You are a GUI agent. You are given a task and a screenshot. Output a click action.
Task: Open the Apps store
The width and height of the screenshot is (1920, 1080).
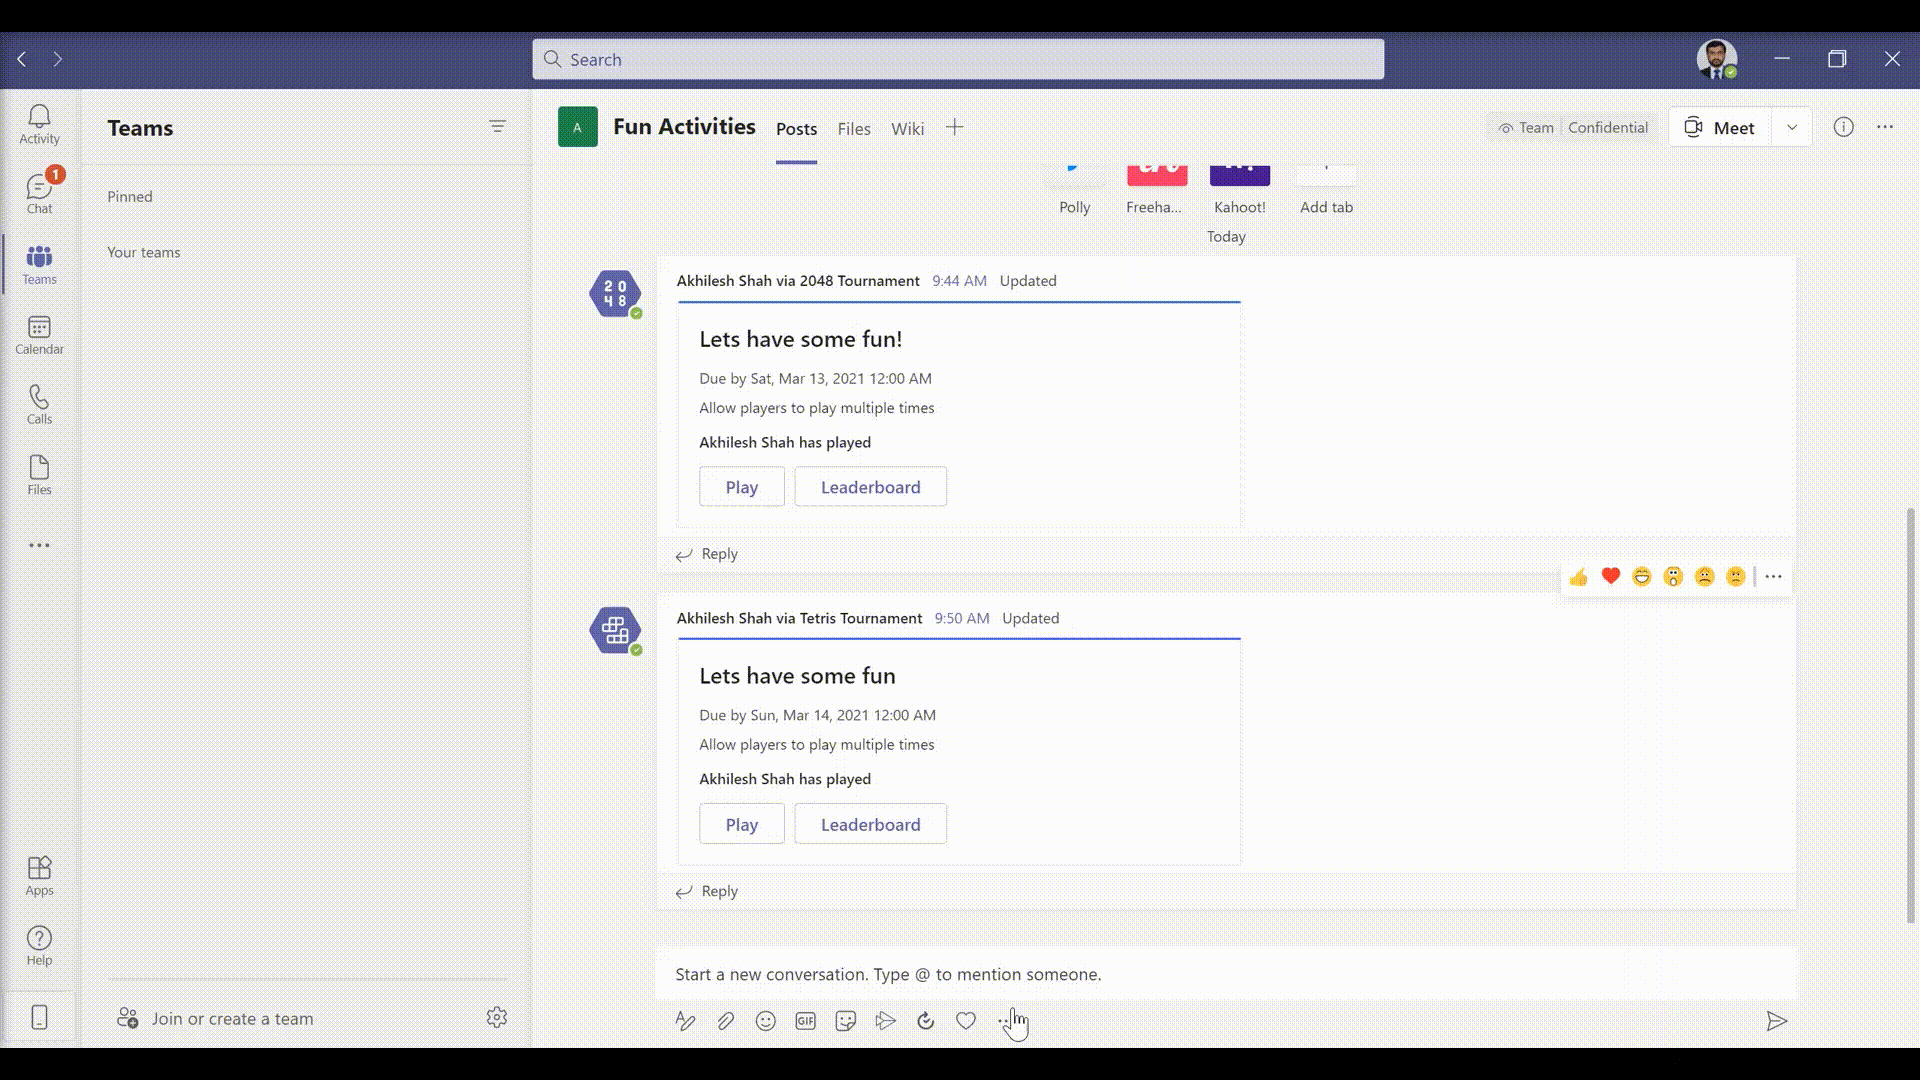[39, 876]
